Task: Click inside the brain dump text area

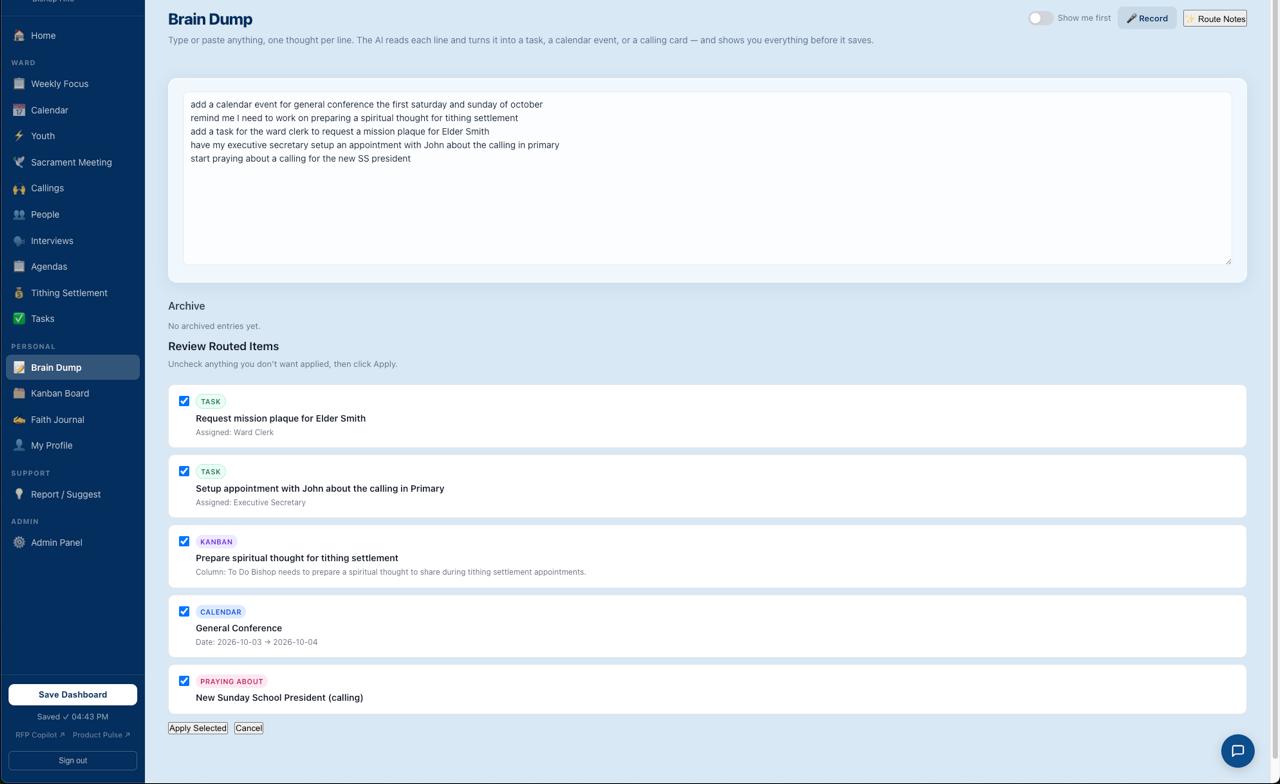Action: click(x=707, y=179)
